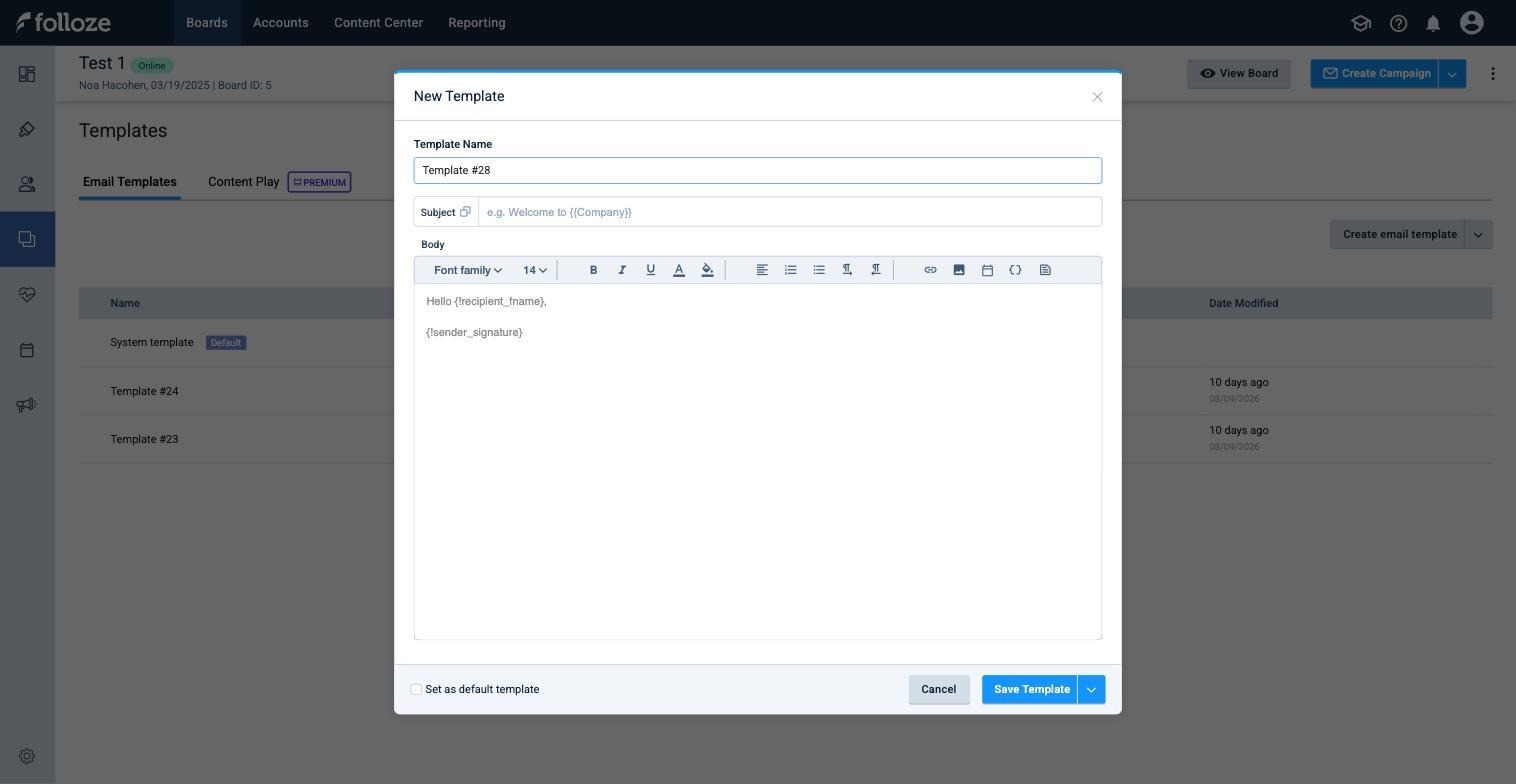Insert a bulleted list
Viewport: 1516px width, 784px height.
tap(819, 270)
